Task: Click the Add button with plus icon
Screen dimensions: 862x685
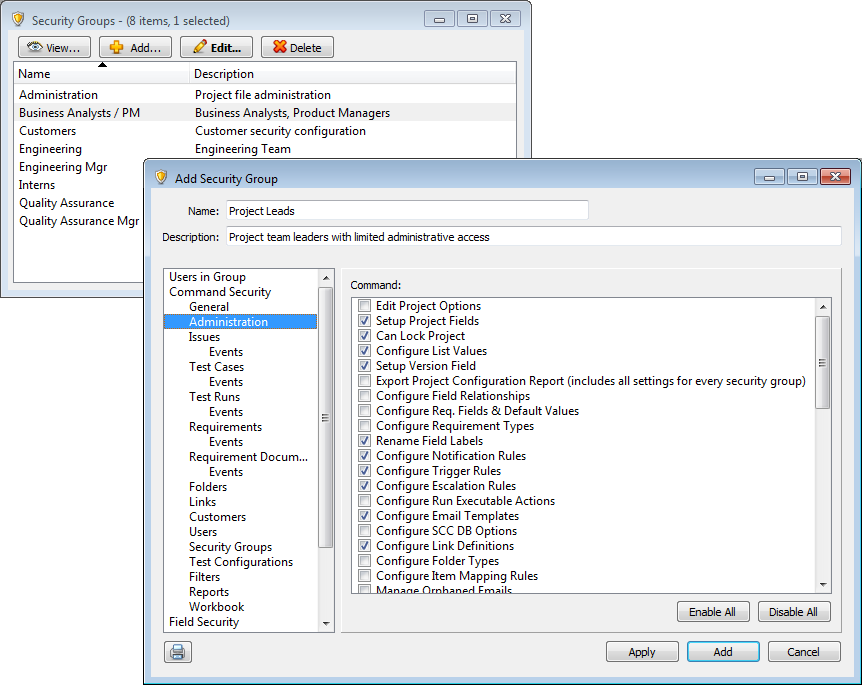Action: [135, 47]
